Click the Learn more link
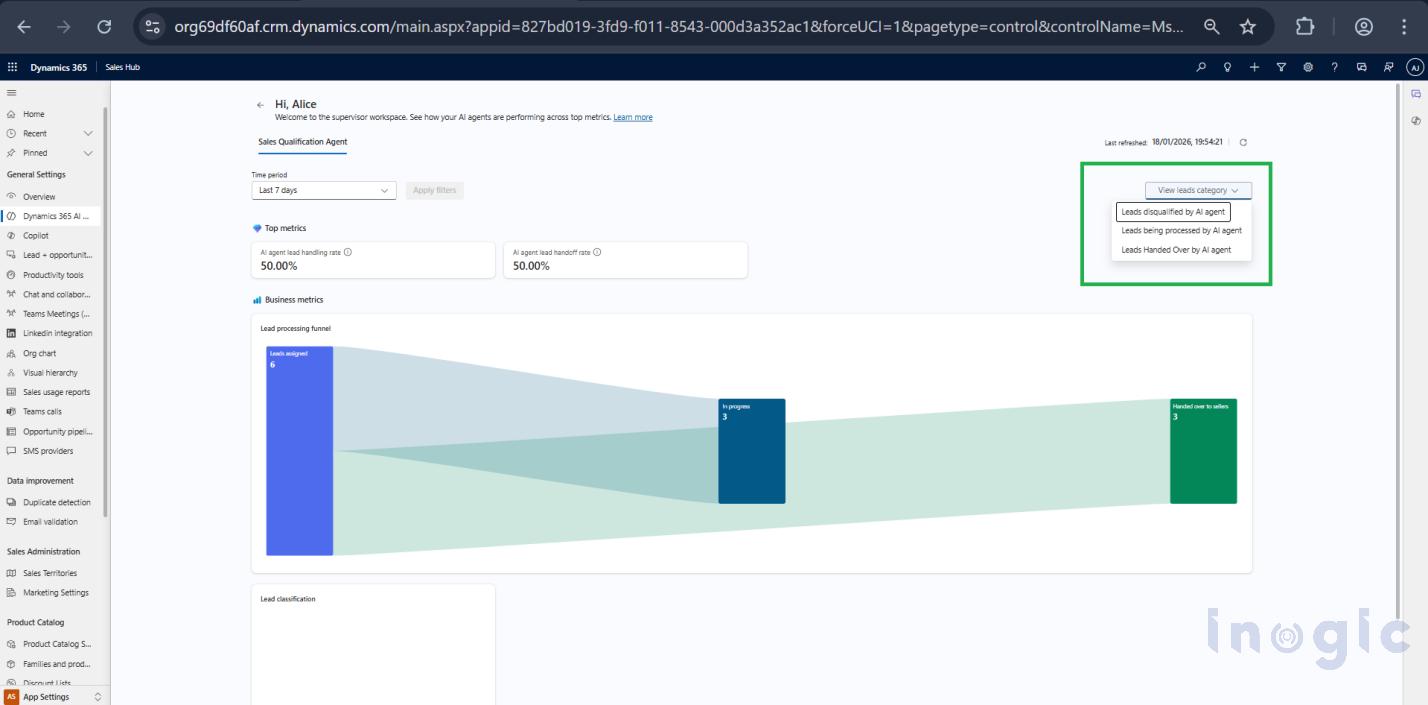Image resolution: width=1428 pixels, height=705 pixels. [x=632, y=118]
